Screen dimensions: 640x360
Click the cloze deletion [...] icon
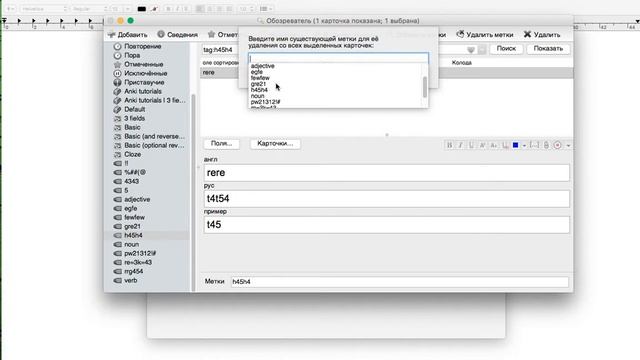(x=534, y=145)
